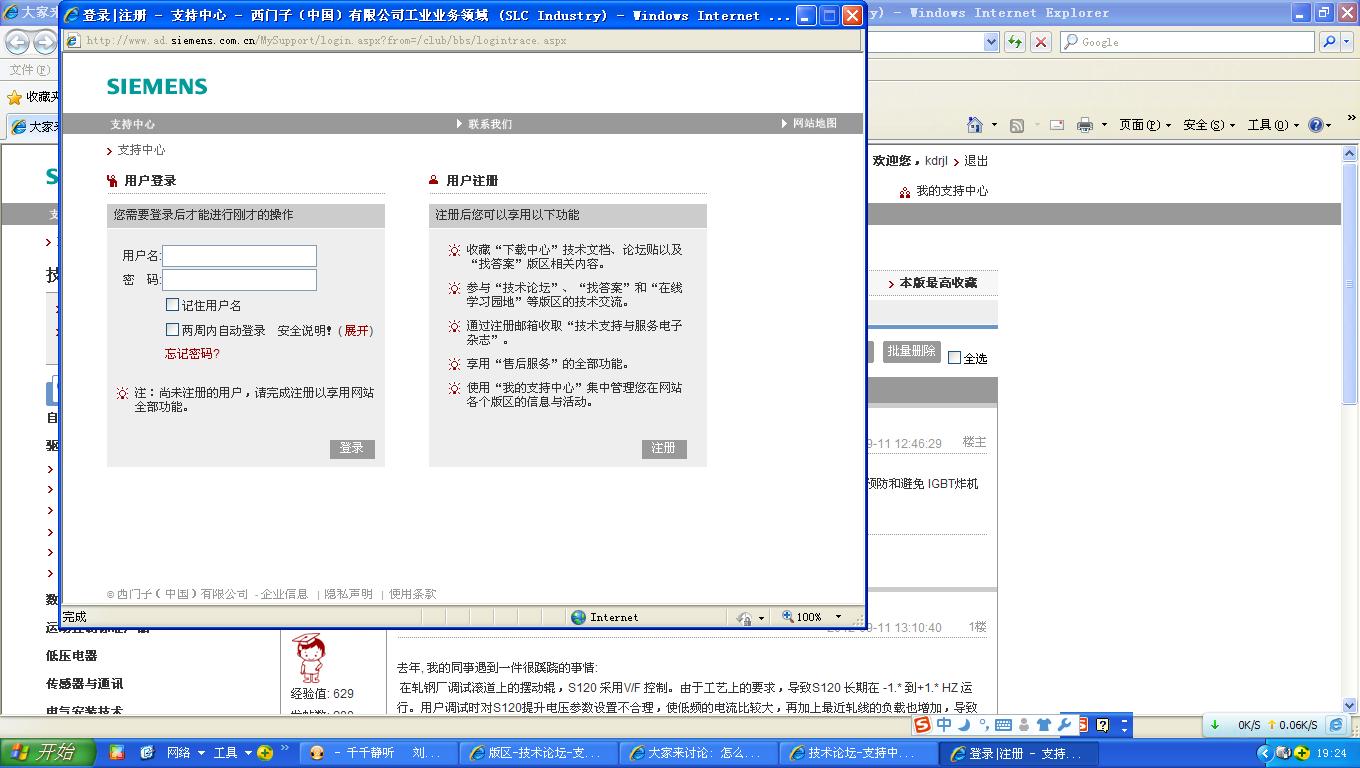Click the Windows 开始 Start button

point(48,752)
